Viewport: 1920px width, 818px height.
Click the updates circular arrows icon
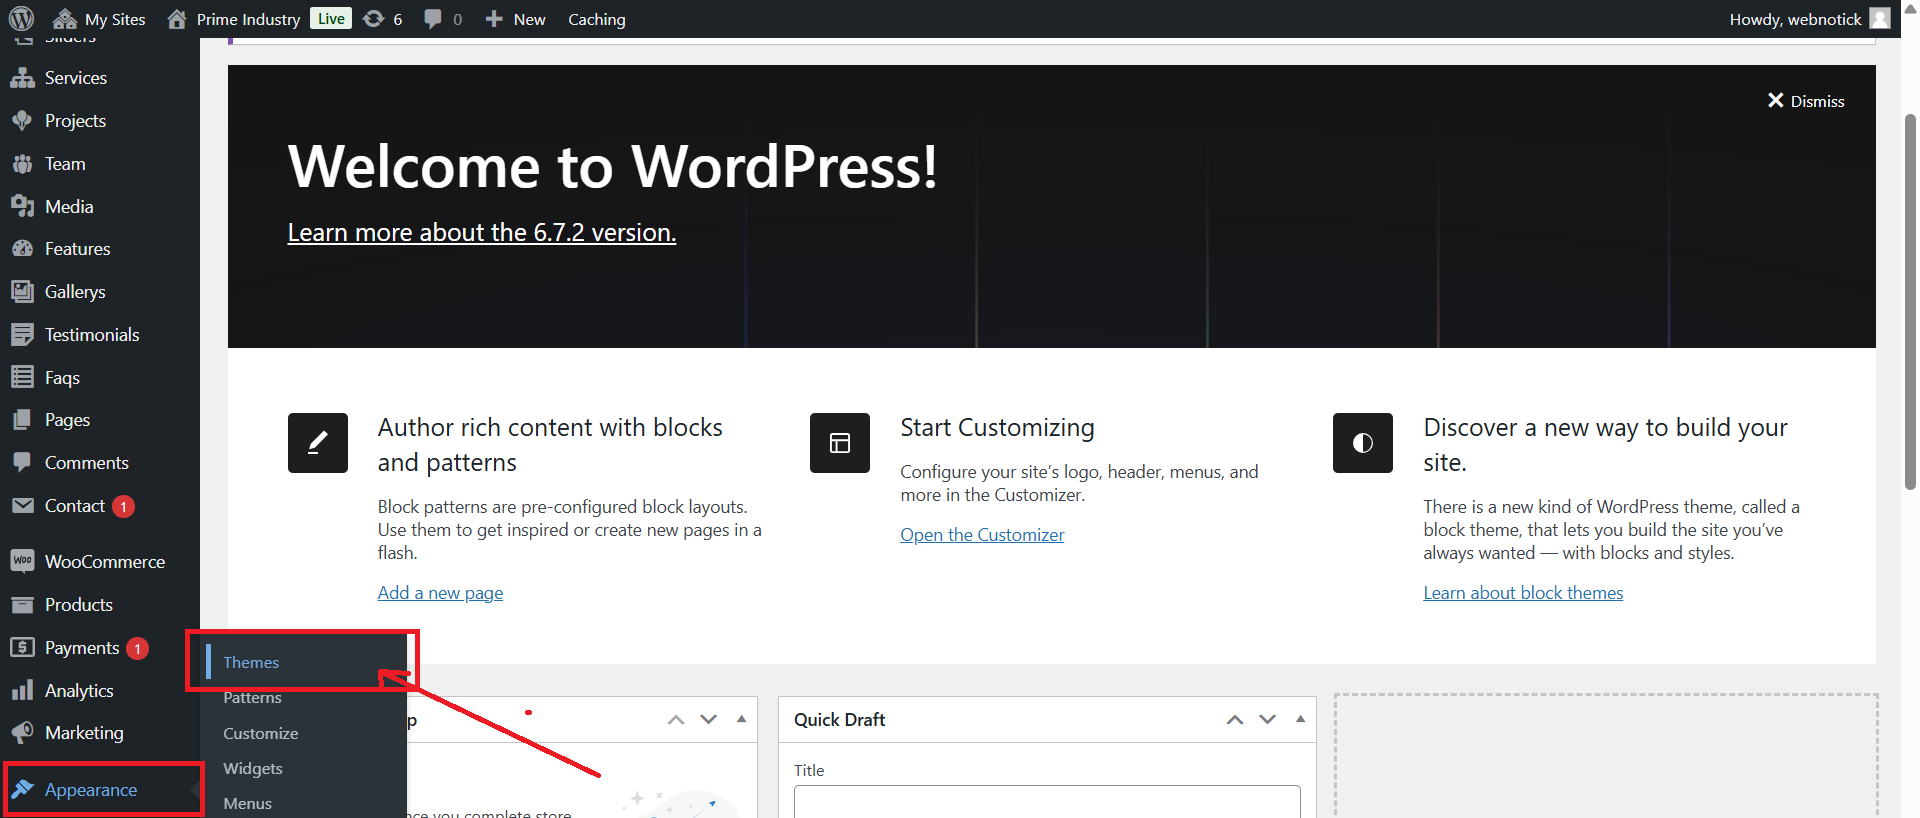pos(373,19)
